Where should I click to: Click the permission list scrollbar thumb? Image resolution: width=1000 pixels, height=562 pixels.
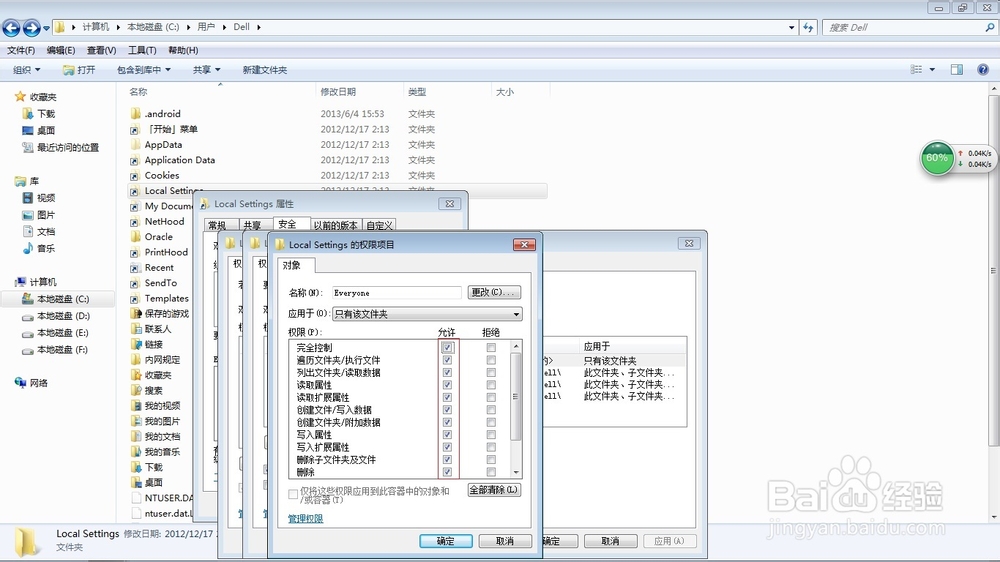516,396
